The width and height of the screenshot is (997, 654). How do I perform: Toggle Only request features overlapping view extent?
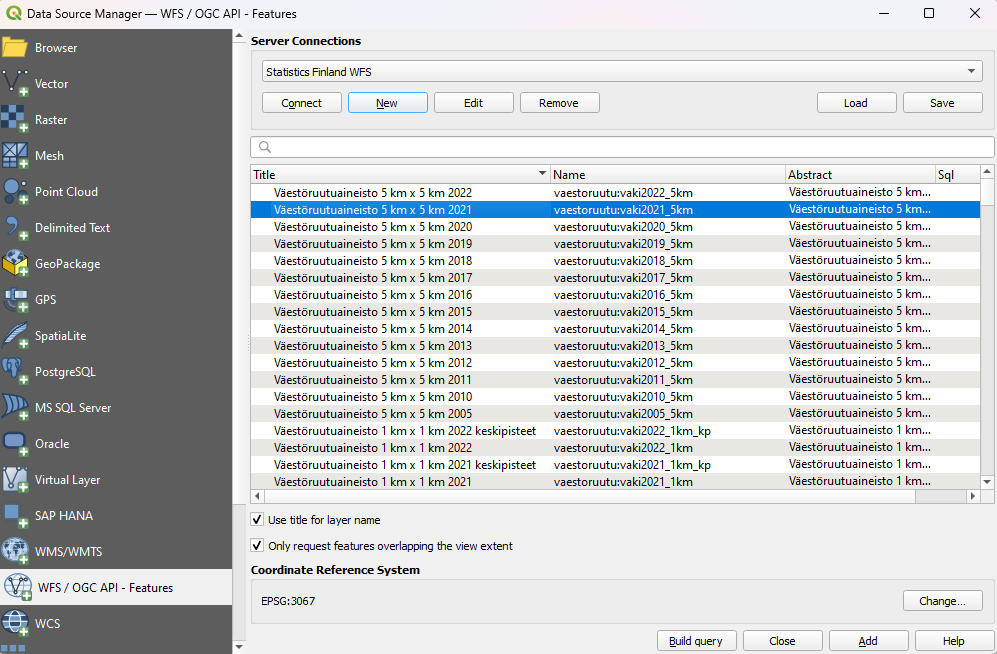257,546
